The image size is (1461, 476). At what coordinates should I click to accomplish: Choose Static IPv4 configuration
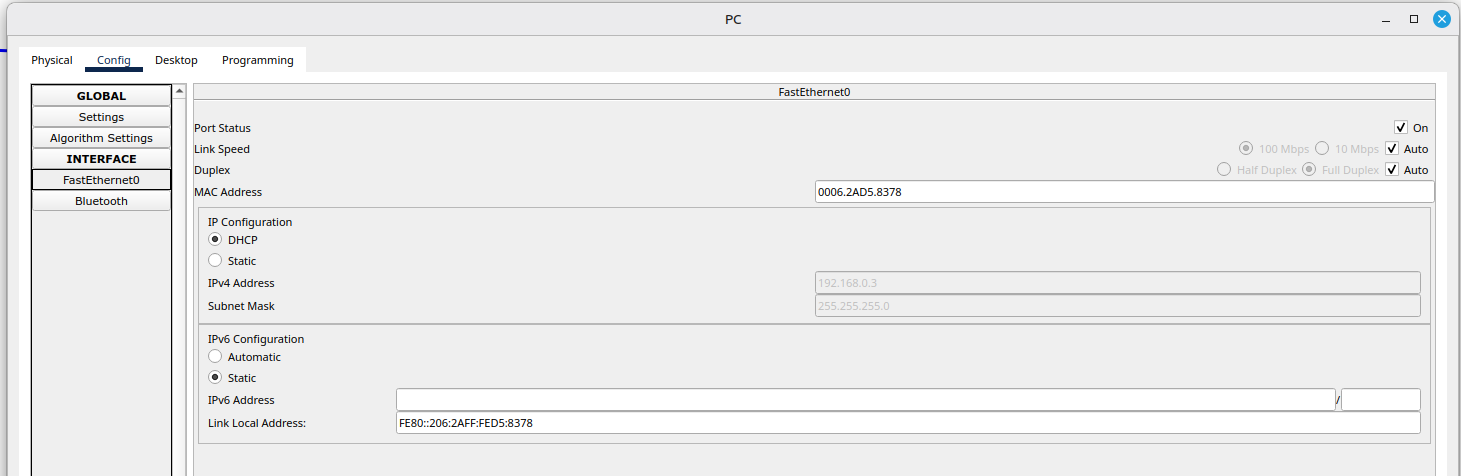click(x=215, y=261)
